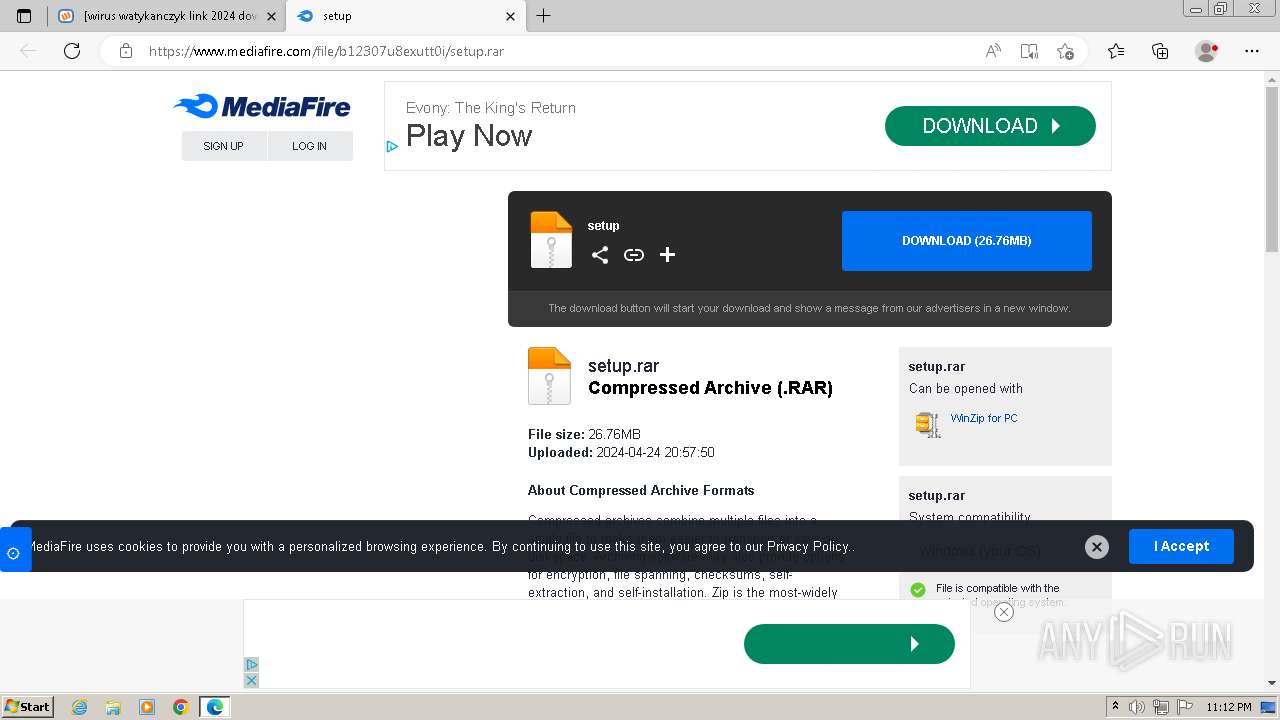
Task: Open browser Settings and more menu
Action: pyautogui.click(x=1252, y=51)
